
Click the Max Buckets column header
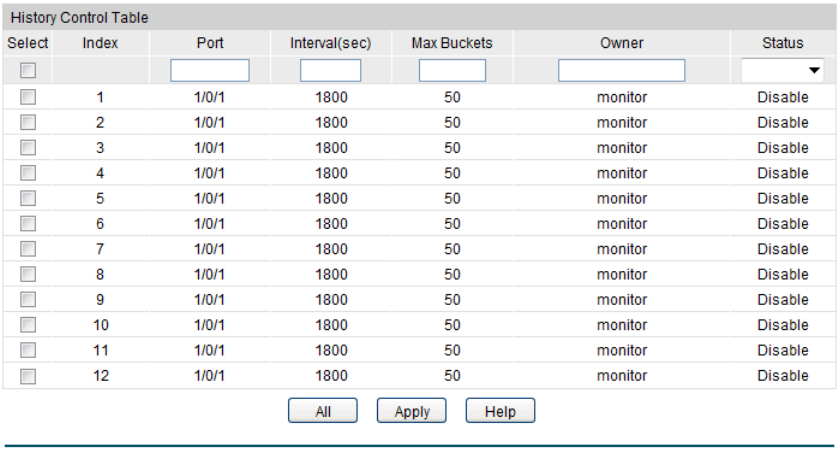[452, 43]
